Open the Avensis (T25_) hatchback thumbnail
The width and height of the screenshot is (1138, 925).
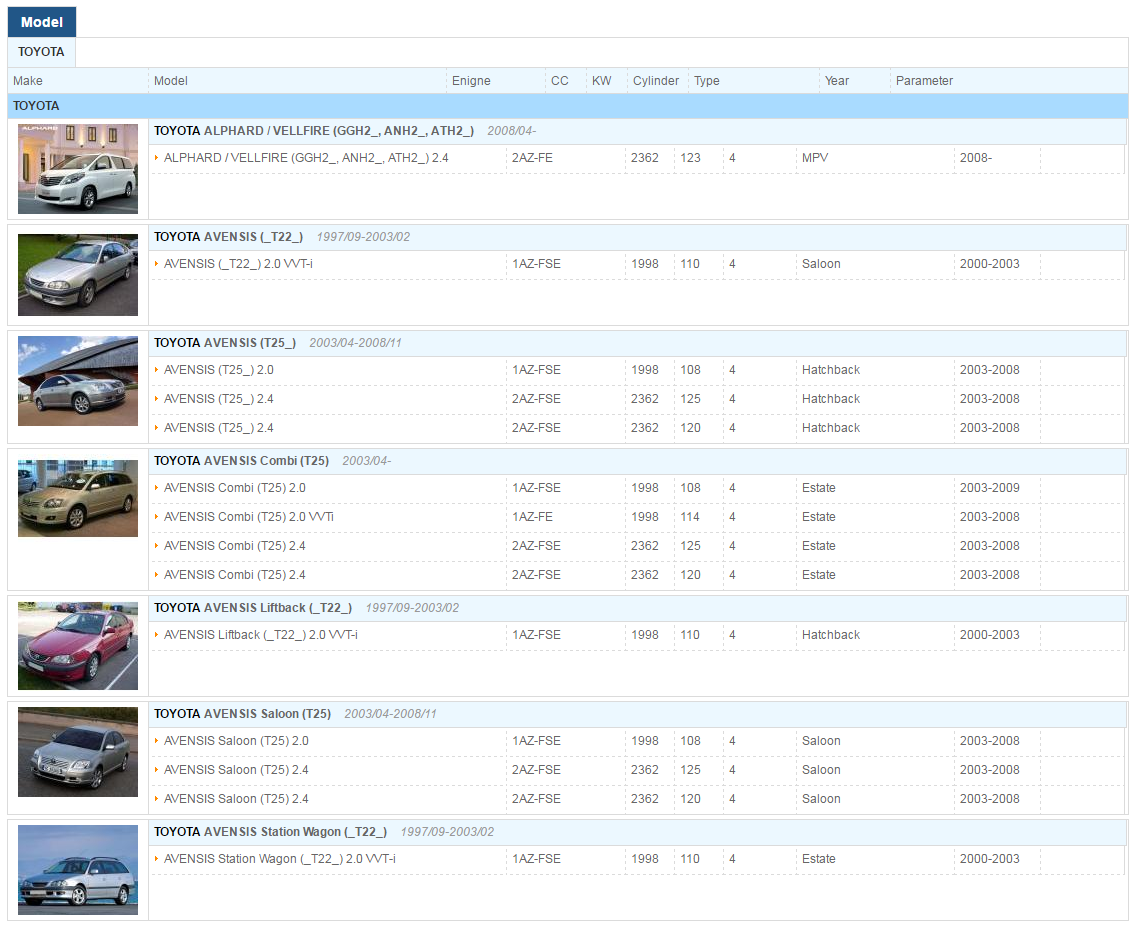point(78,381)
